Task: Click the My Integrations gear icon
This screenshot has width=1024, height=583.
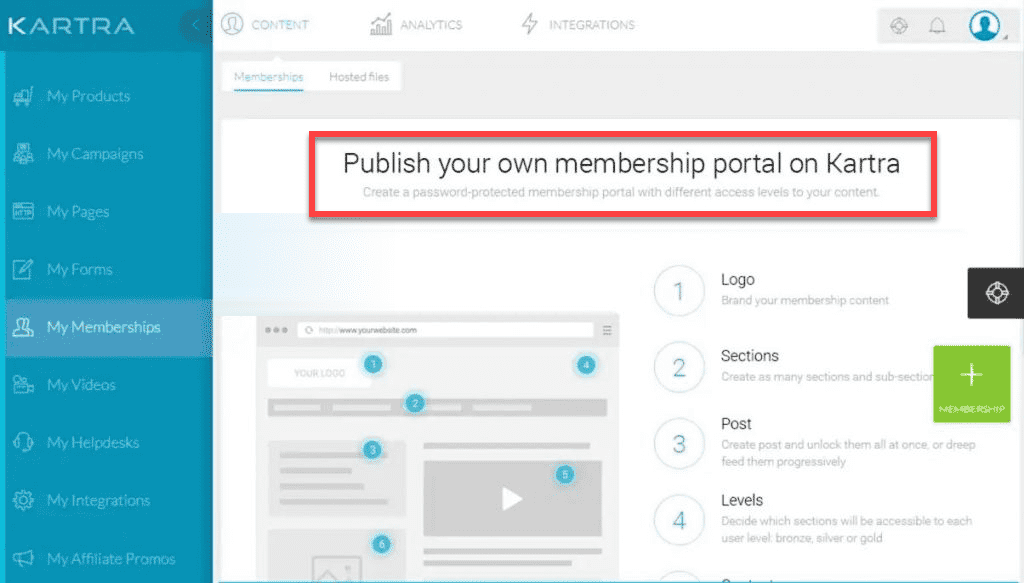Action: point(23,500)
